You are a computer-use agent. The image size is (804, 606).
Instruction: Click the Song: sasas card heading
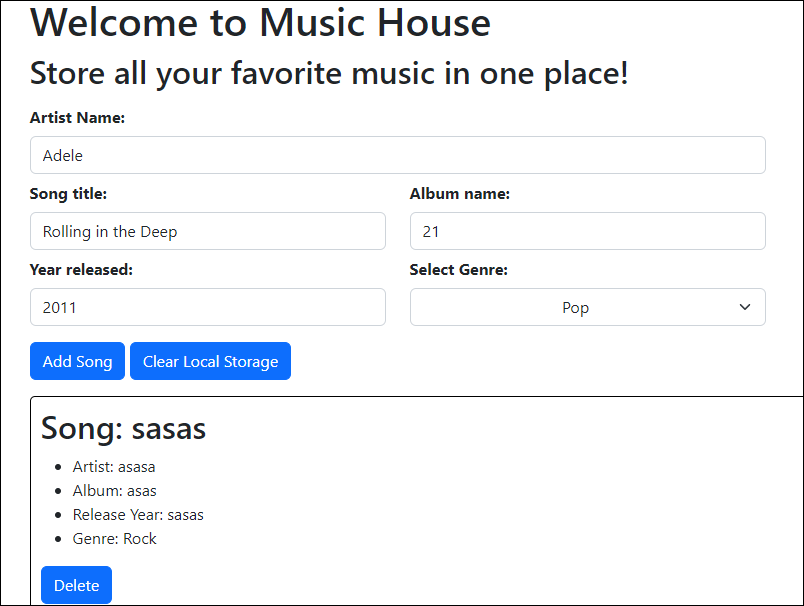(x=123, y=428)
